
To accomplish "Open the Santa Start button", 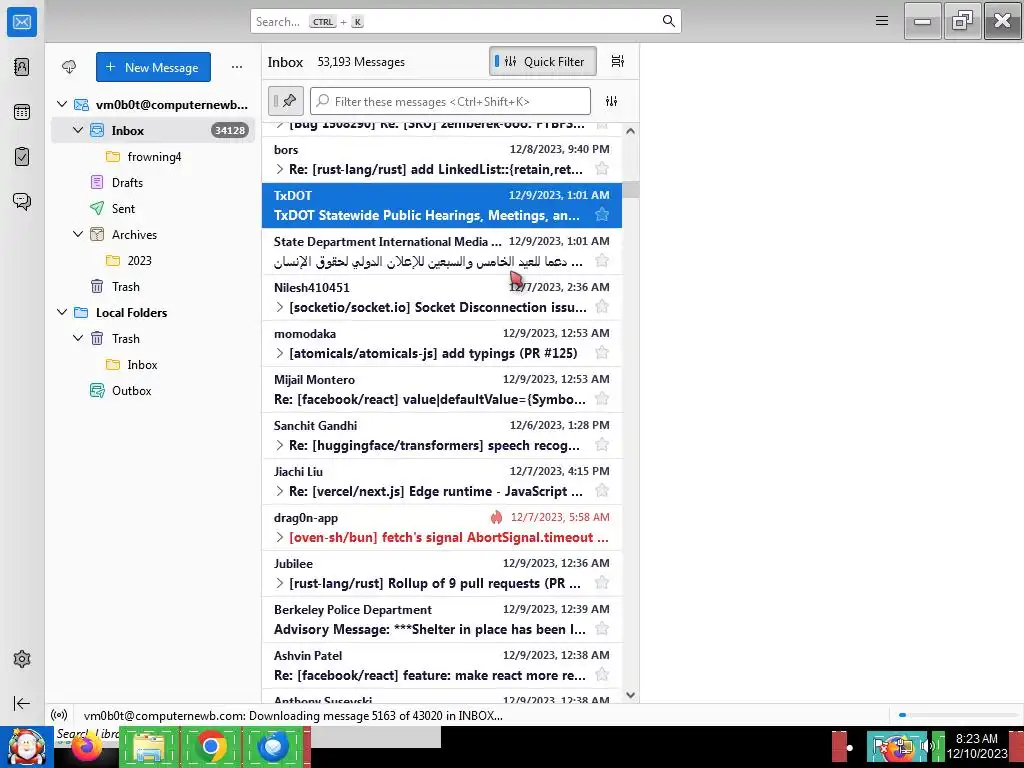I will 27,747.
